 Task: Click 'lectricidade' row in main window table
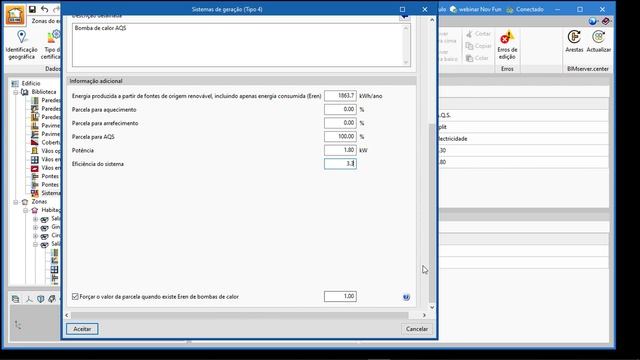(x=524, y=139)
